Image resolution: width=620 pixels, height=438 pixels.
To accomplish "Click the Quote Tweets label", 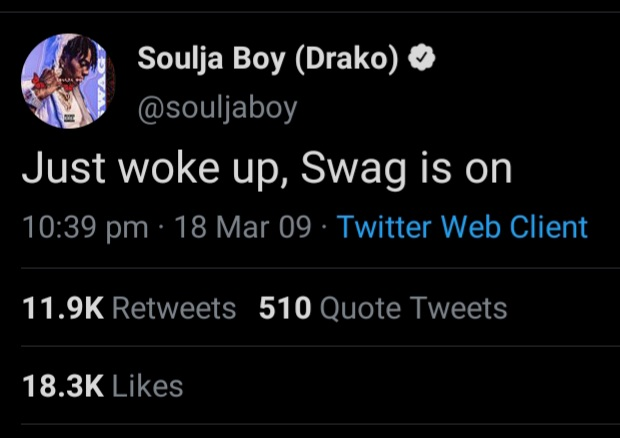I will point(413,308).
